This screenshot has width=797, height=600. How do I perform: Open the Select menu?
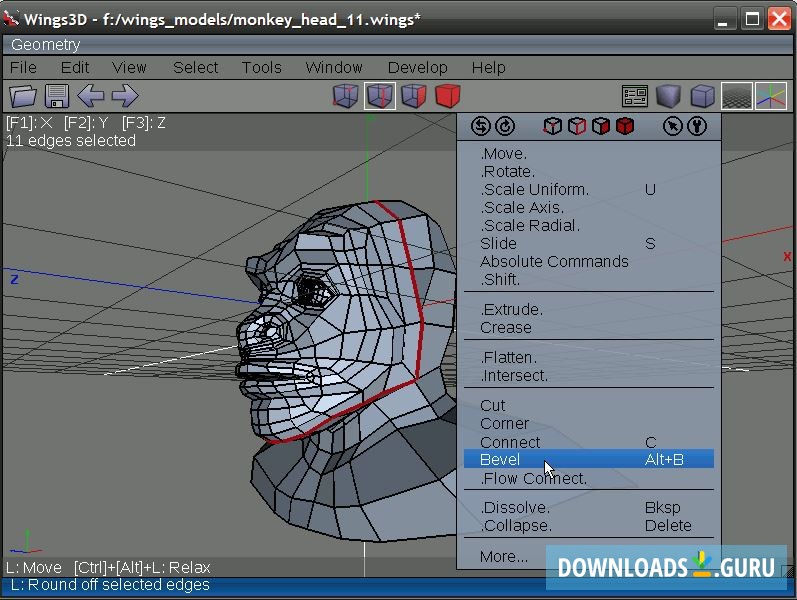click(195, 67)
